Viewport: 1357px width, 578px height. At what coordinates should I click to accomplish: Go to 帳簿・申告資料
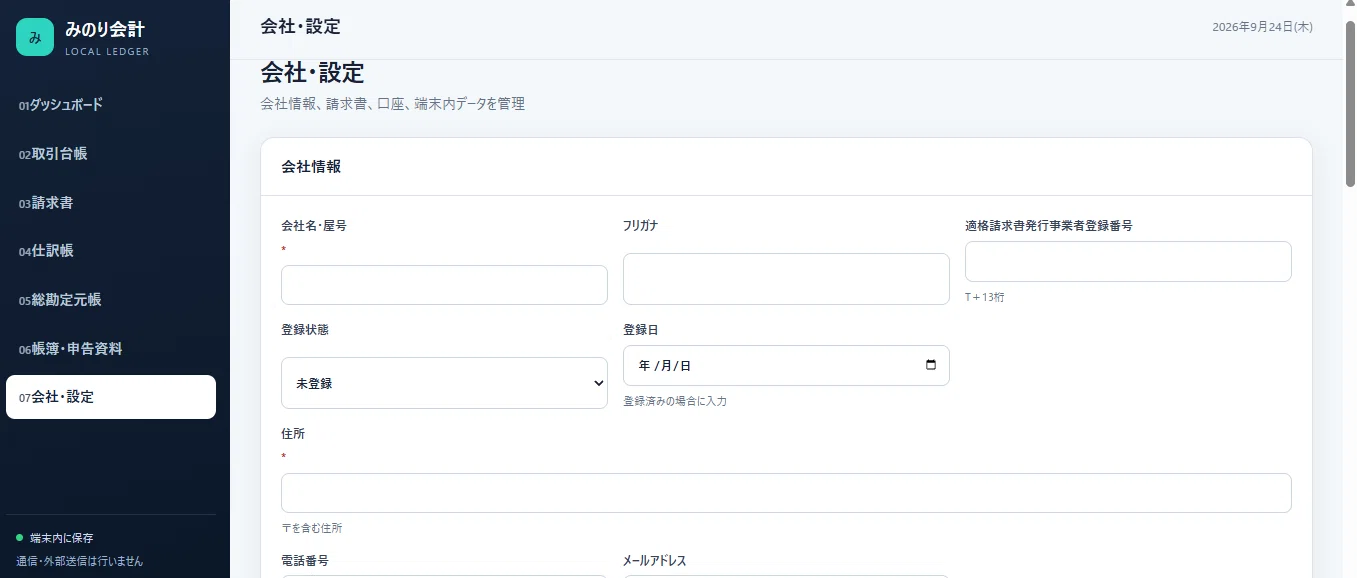pos(111,349)
